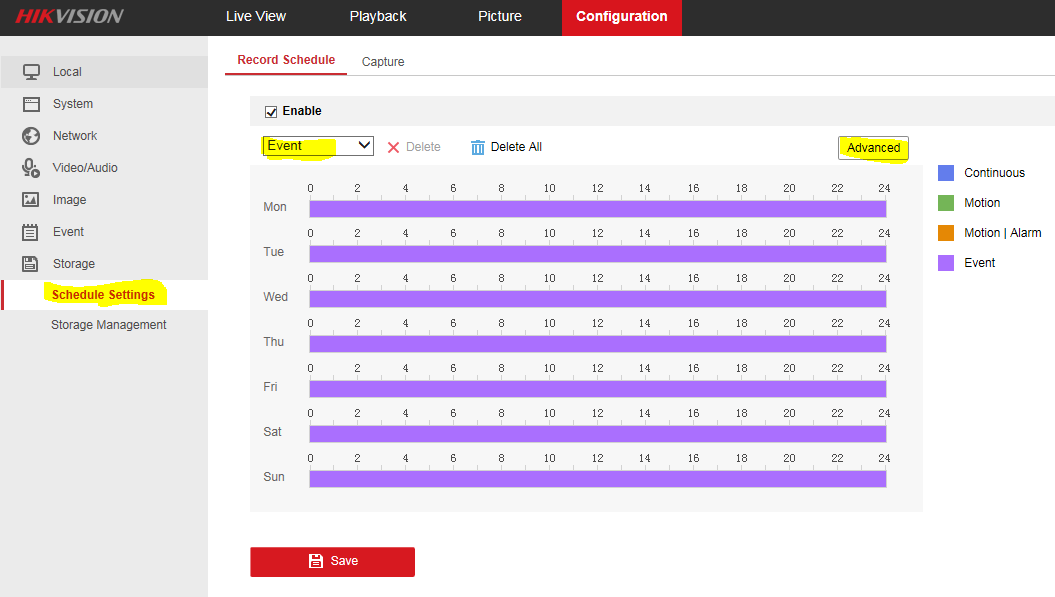Switch to the Capture tab
1055x597 pixels.
(383, 62)
